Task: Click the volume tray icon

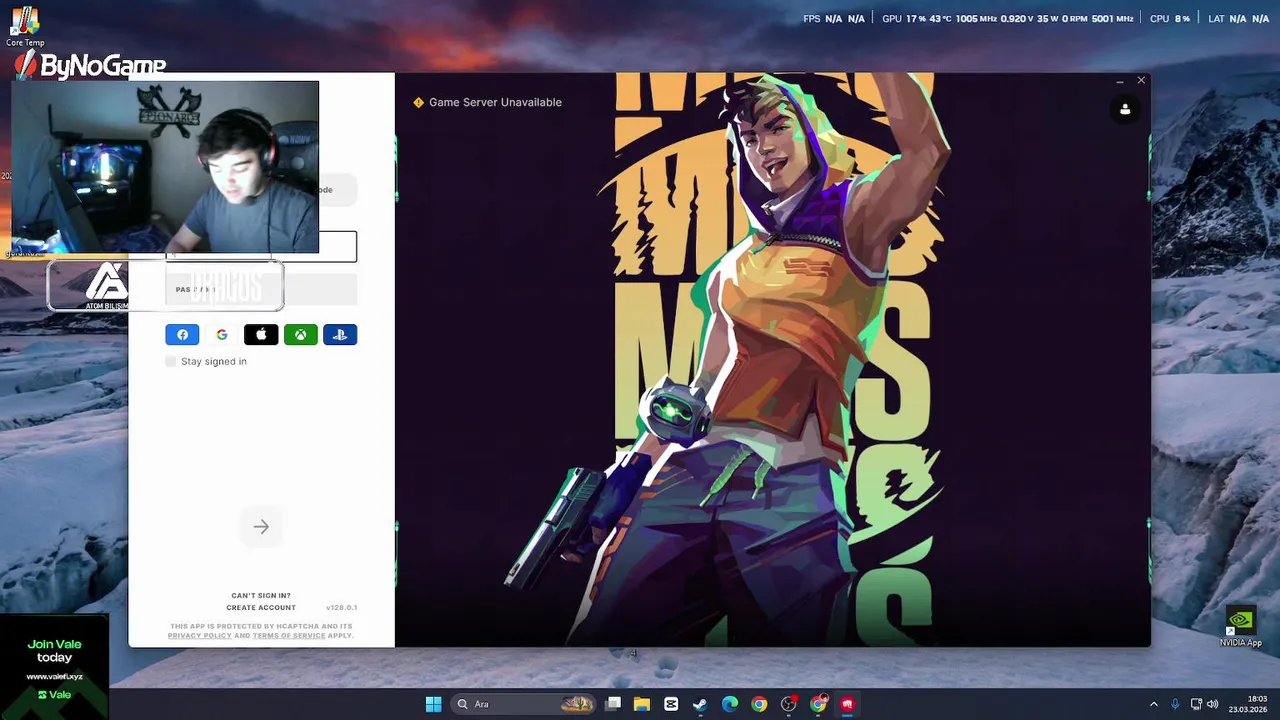Action: click(1213, 704)
